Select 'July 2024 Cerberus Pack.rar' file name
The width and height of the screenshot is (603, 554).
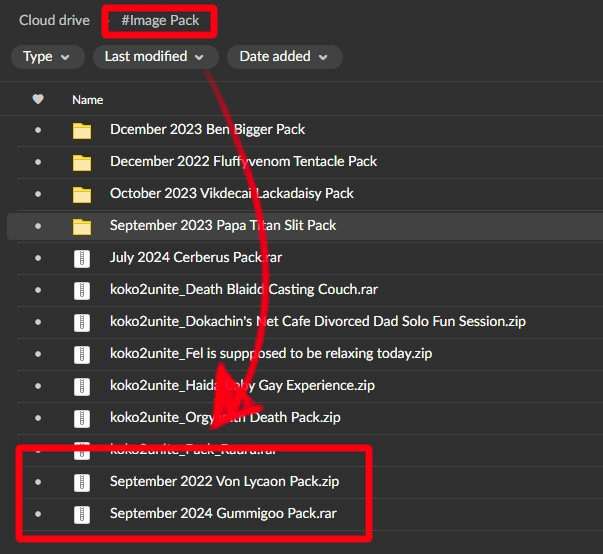(x=196, y=258)
